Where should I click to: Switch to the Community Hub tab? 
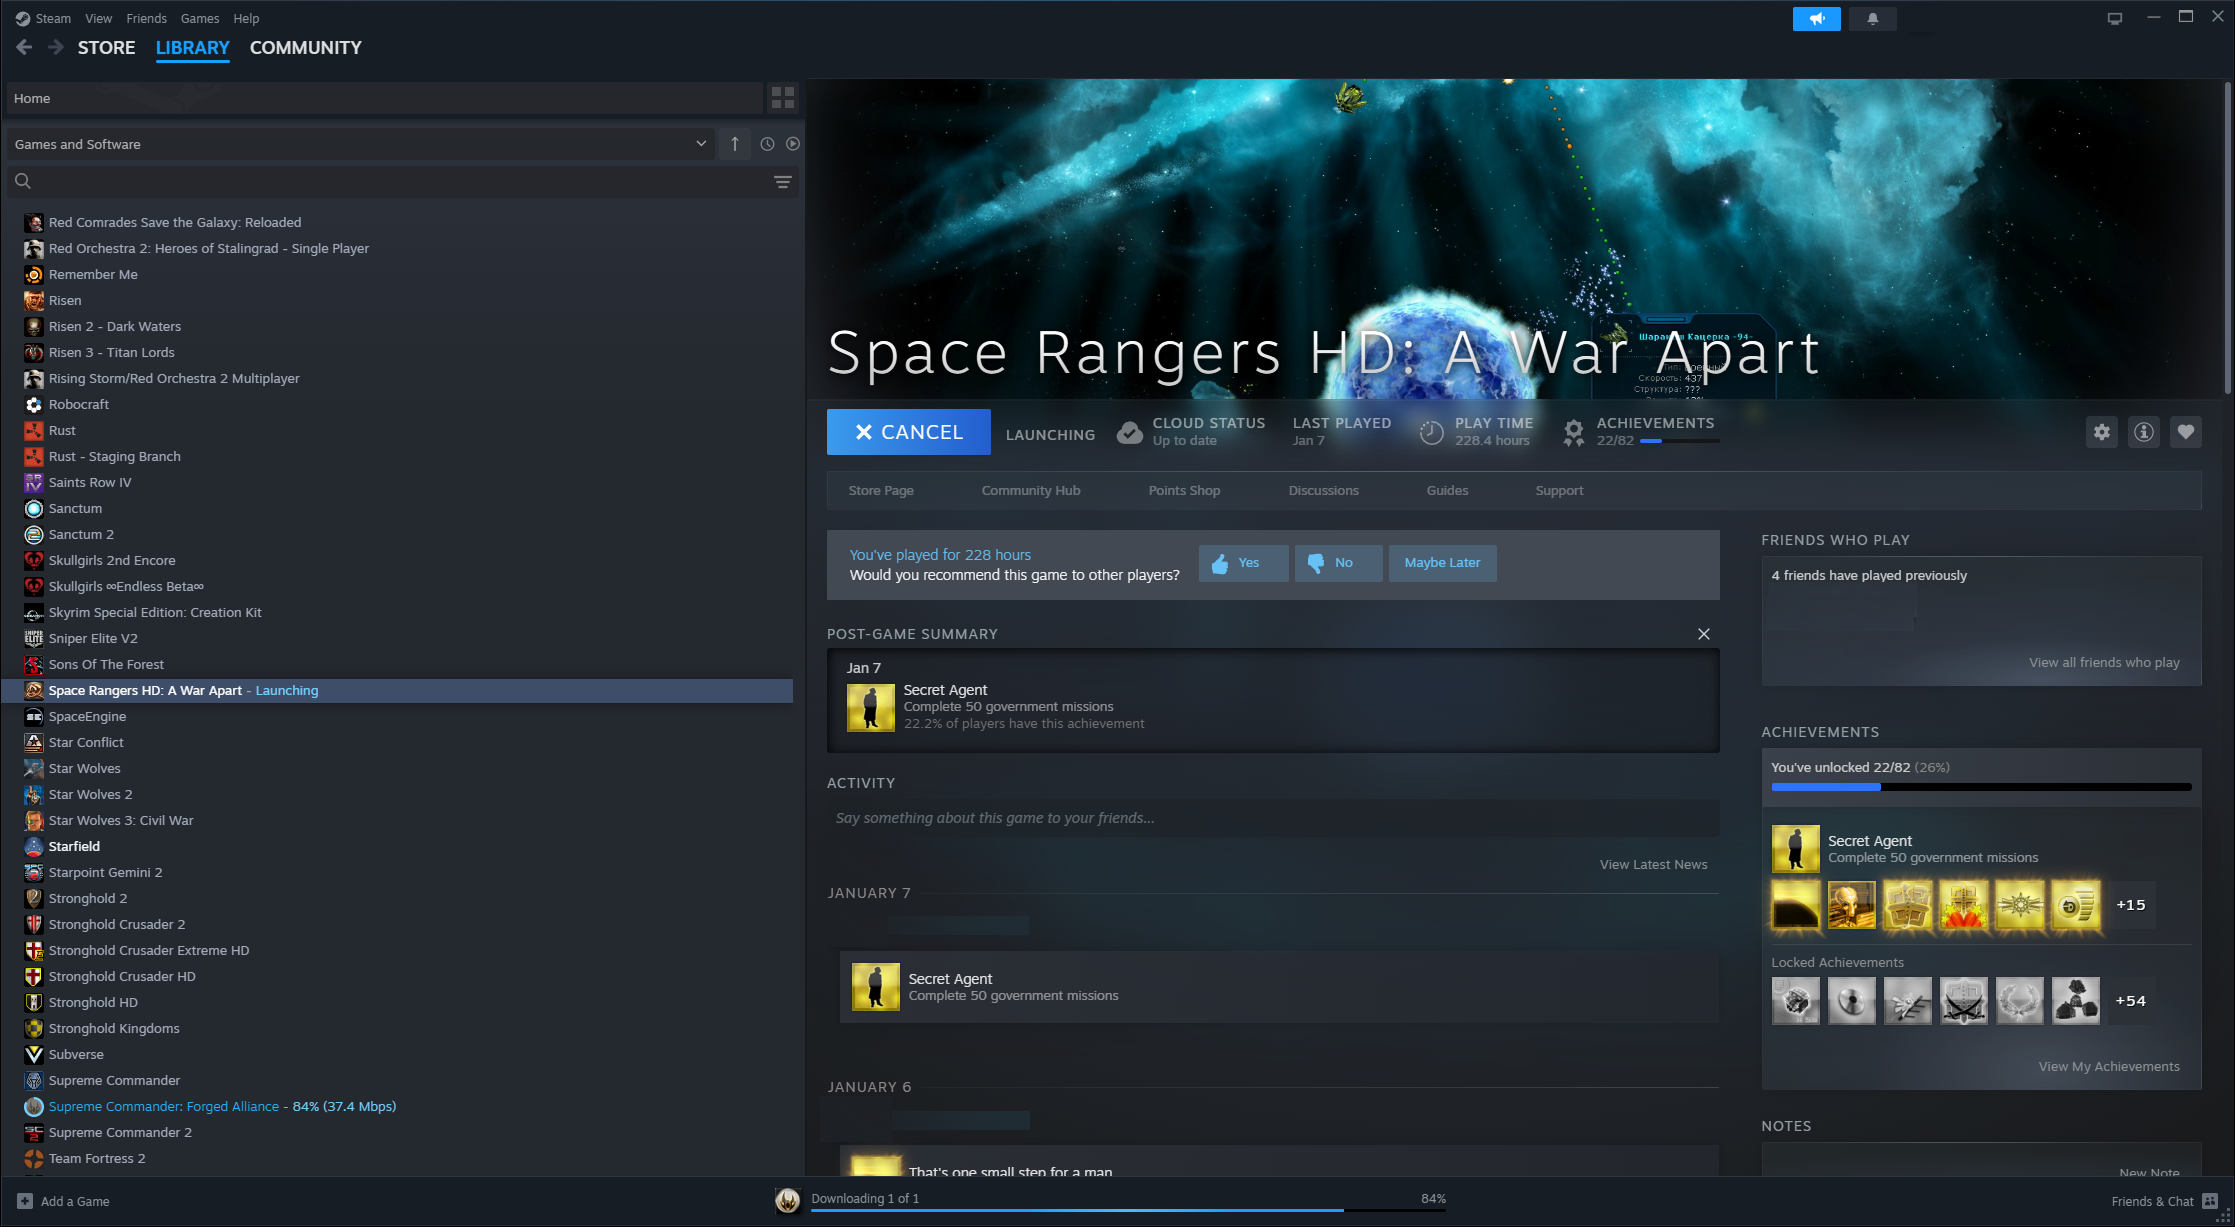tap(1030, 490)
